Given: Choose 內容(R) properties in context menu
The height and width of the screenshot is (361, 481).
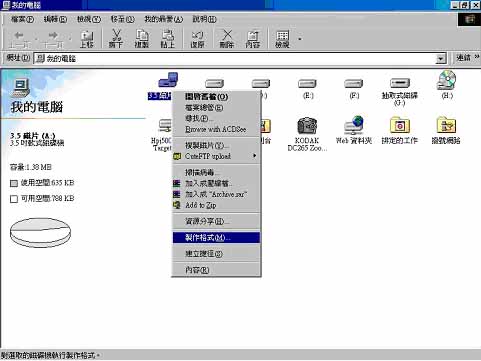Looking at the screenshot, I should (x=216, y=270).
